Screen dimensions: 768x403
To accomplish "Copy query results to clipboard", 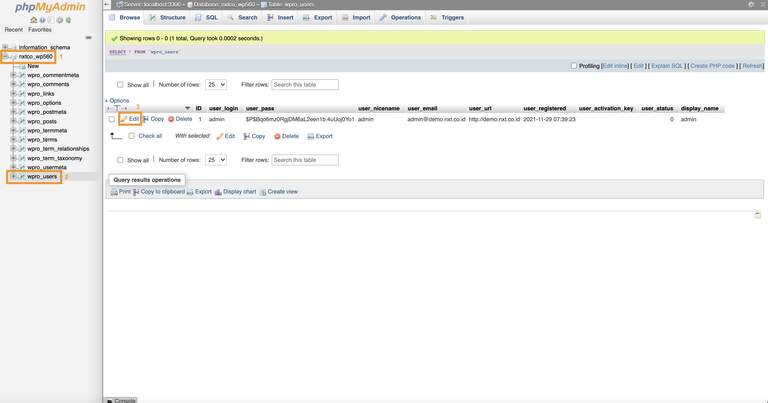I will (159, 191).
